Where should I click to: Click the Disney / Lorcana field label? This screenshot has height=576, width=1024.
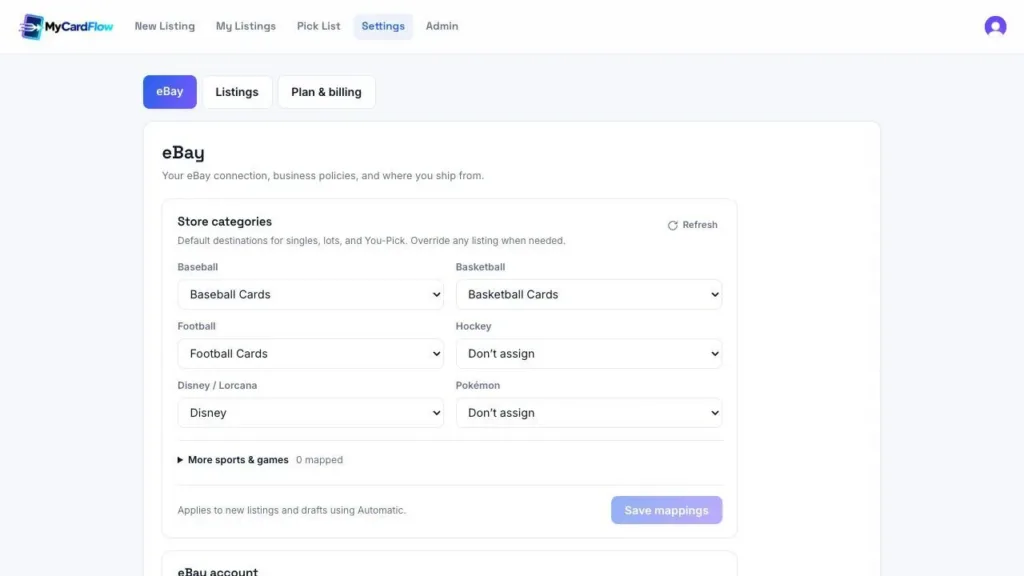(x=217, y=385)
